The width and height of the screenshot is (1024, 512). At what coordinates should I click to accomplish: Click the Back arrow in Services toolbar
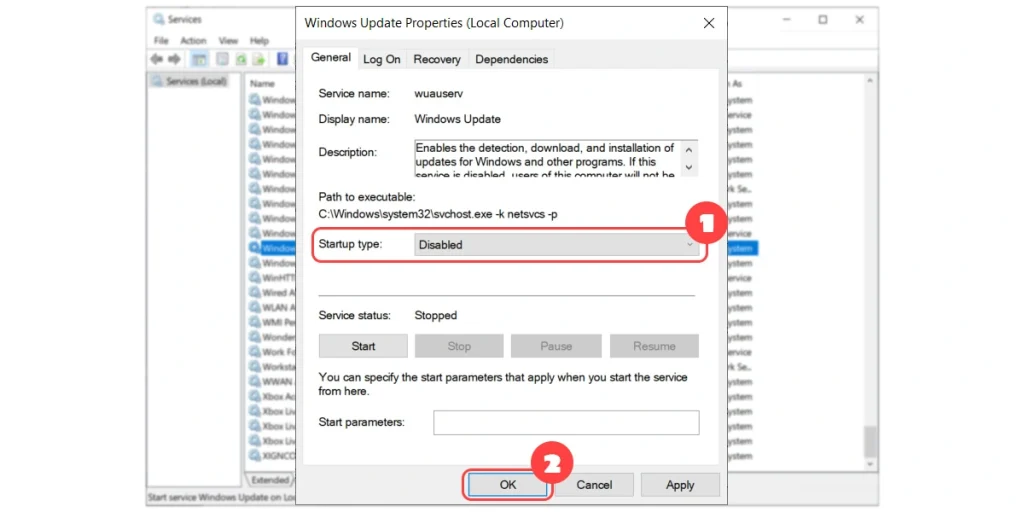coord(157,59)
